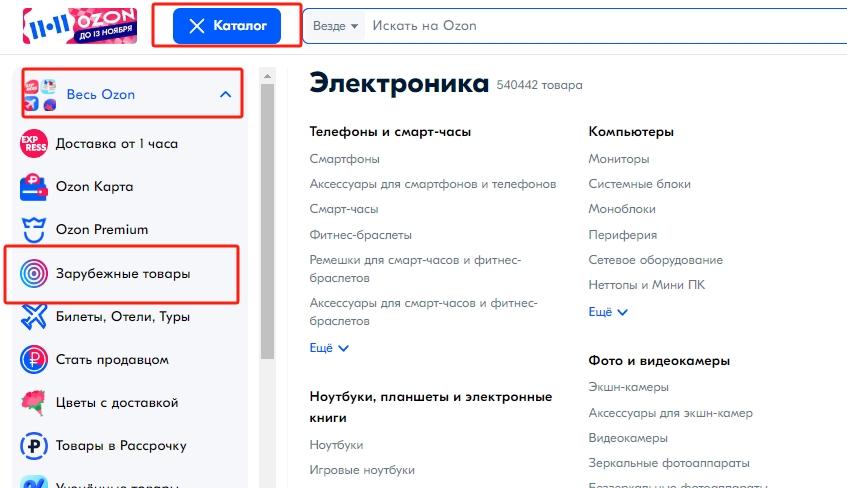Open the Экшн-камеры link
847x488 pixels.
pos(629,387)
